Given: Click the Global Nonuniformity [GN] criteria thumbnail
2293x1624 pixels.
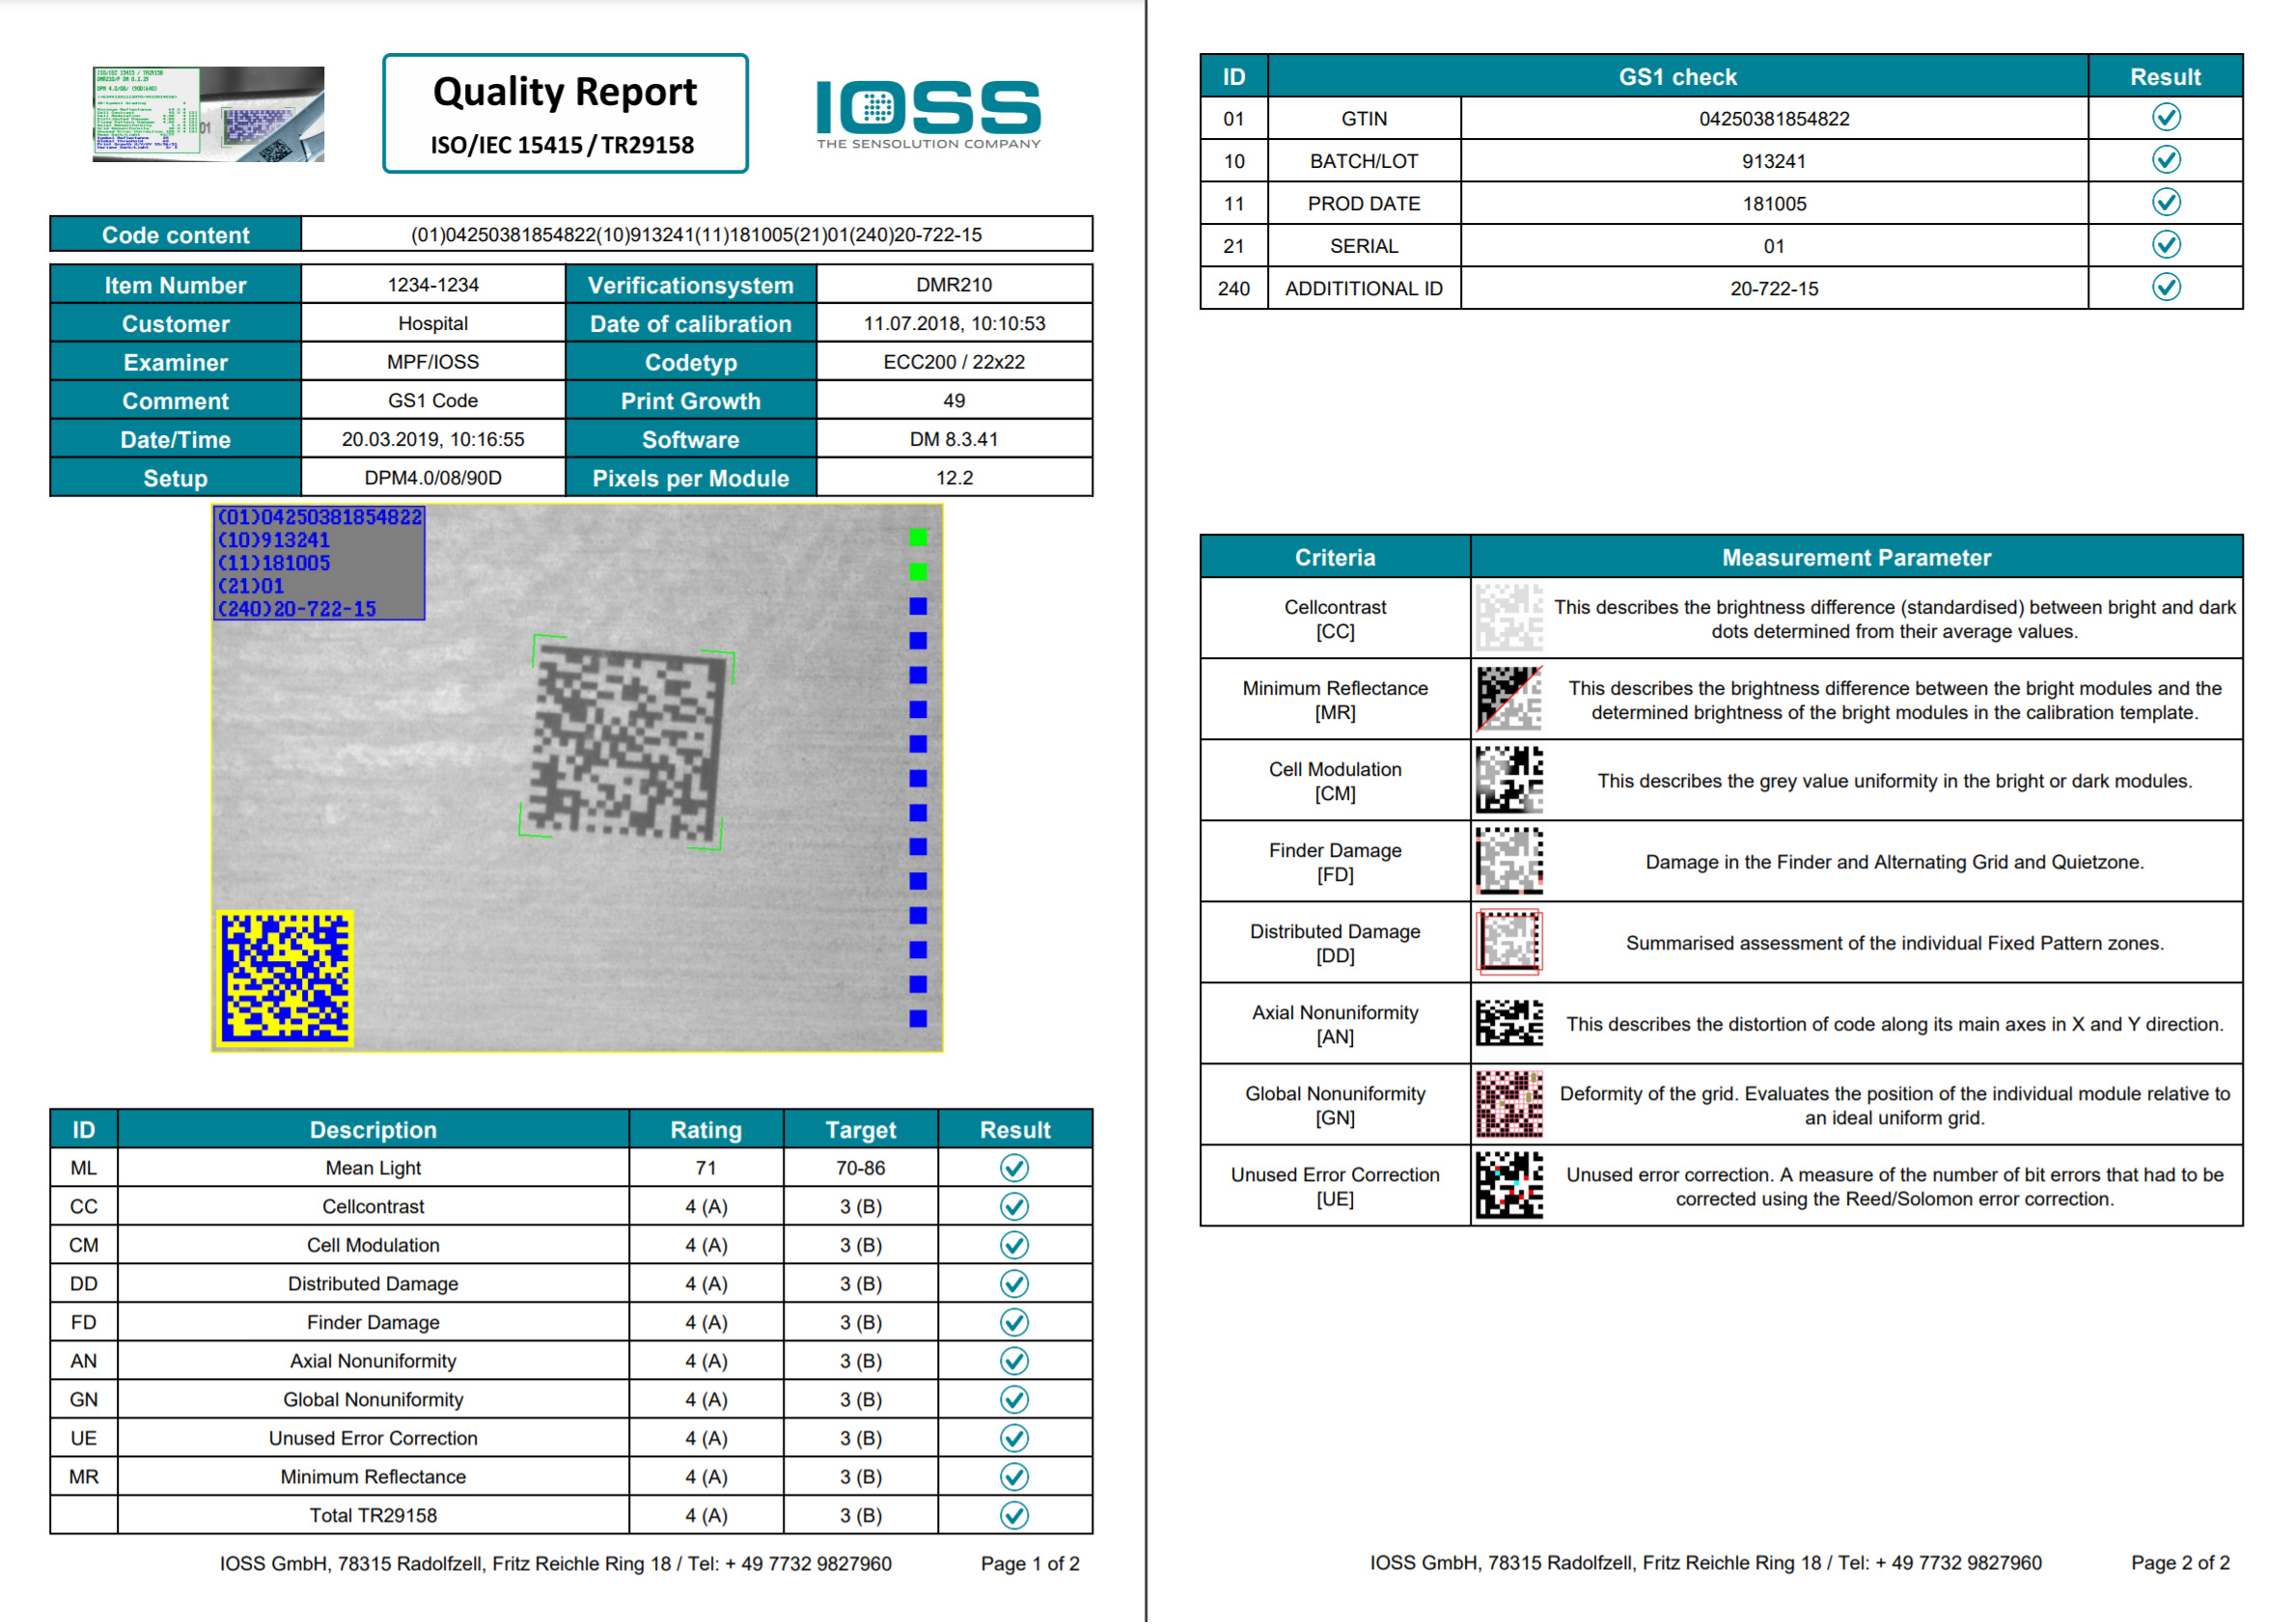Looking at the screenshot, I should [1510, 1106].
